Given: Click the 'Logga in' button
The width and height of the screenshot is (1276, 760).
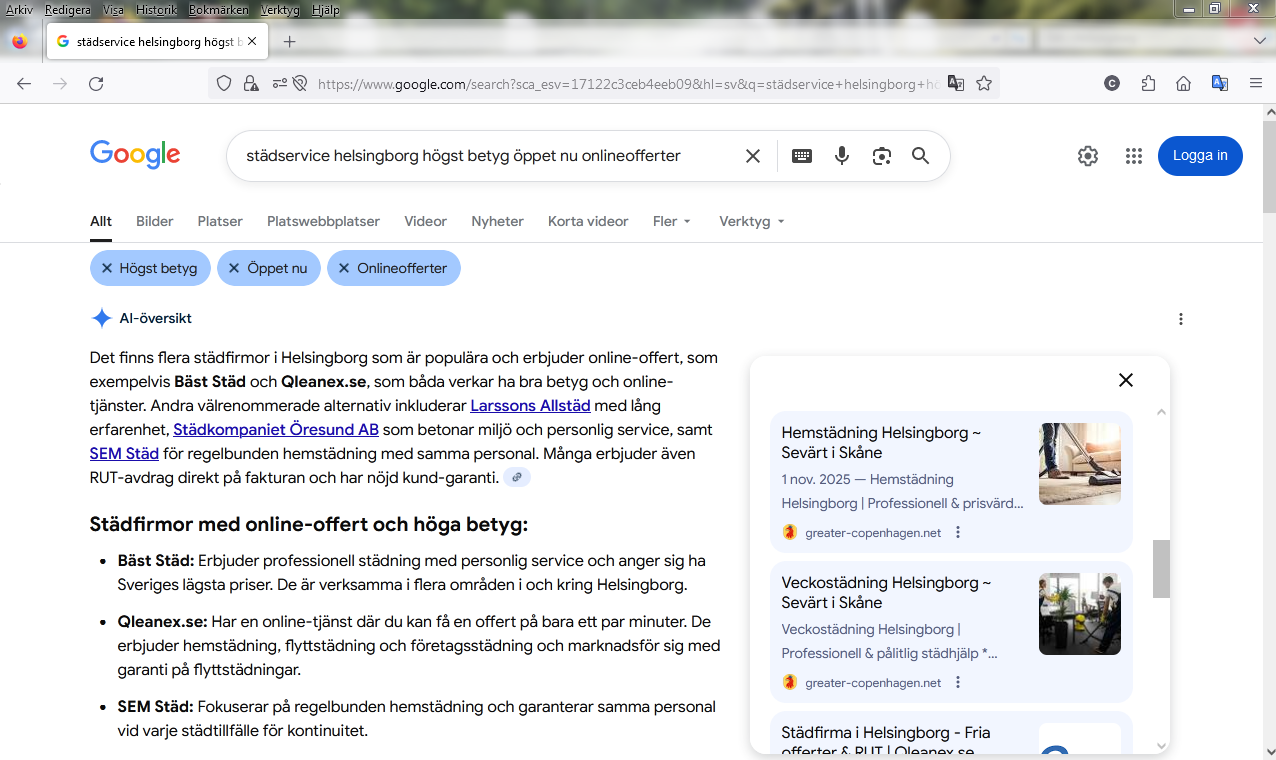Looking at the screenshot, I should 1200,156.
